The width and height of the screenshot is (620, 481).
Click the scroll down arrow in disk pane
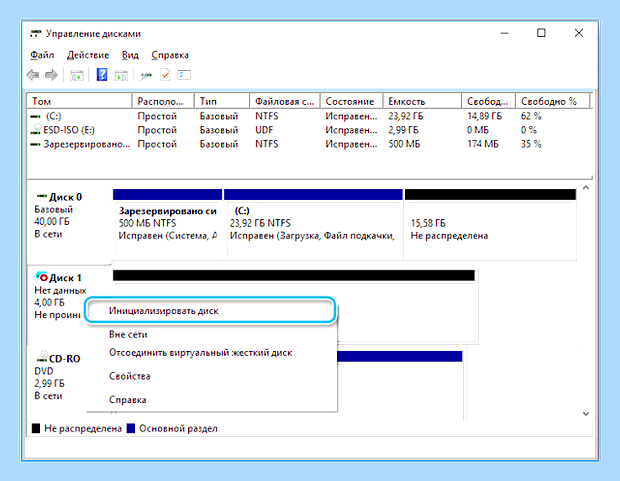pos(586,414)
